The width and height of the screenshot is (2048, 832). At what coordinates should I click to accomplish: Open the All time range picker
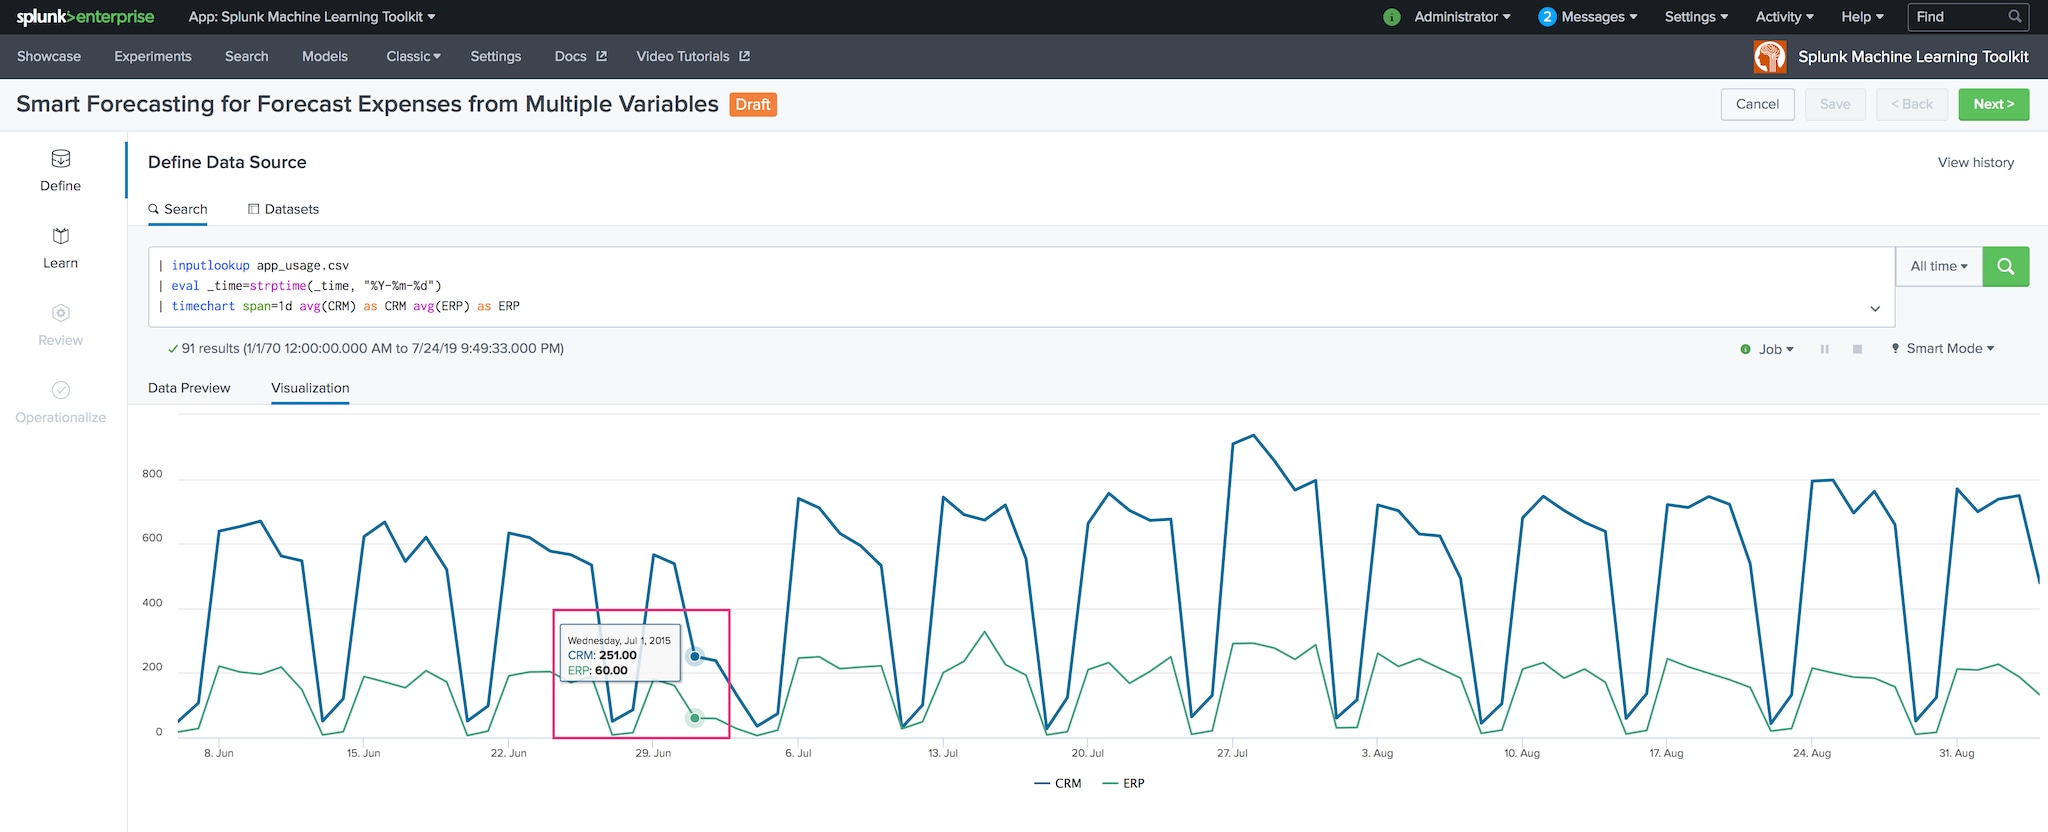(1939, 267)
